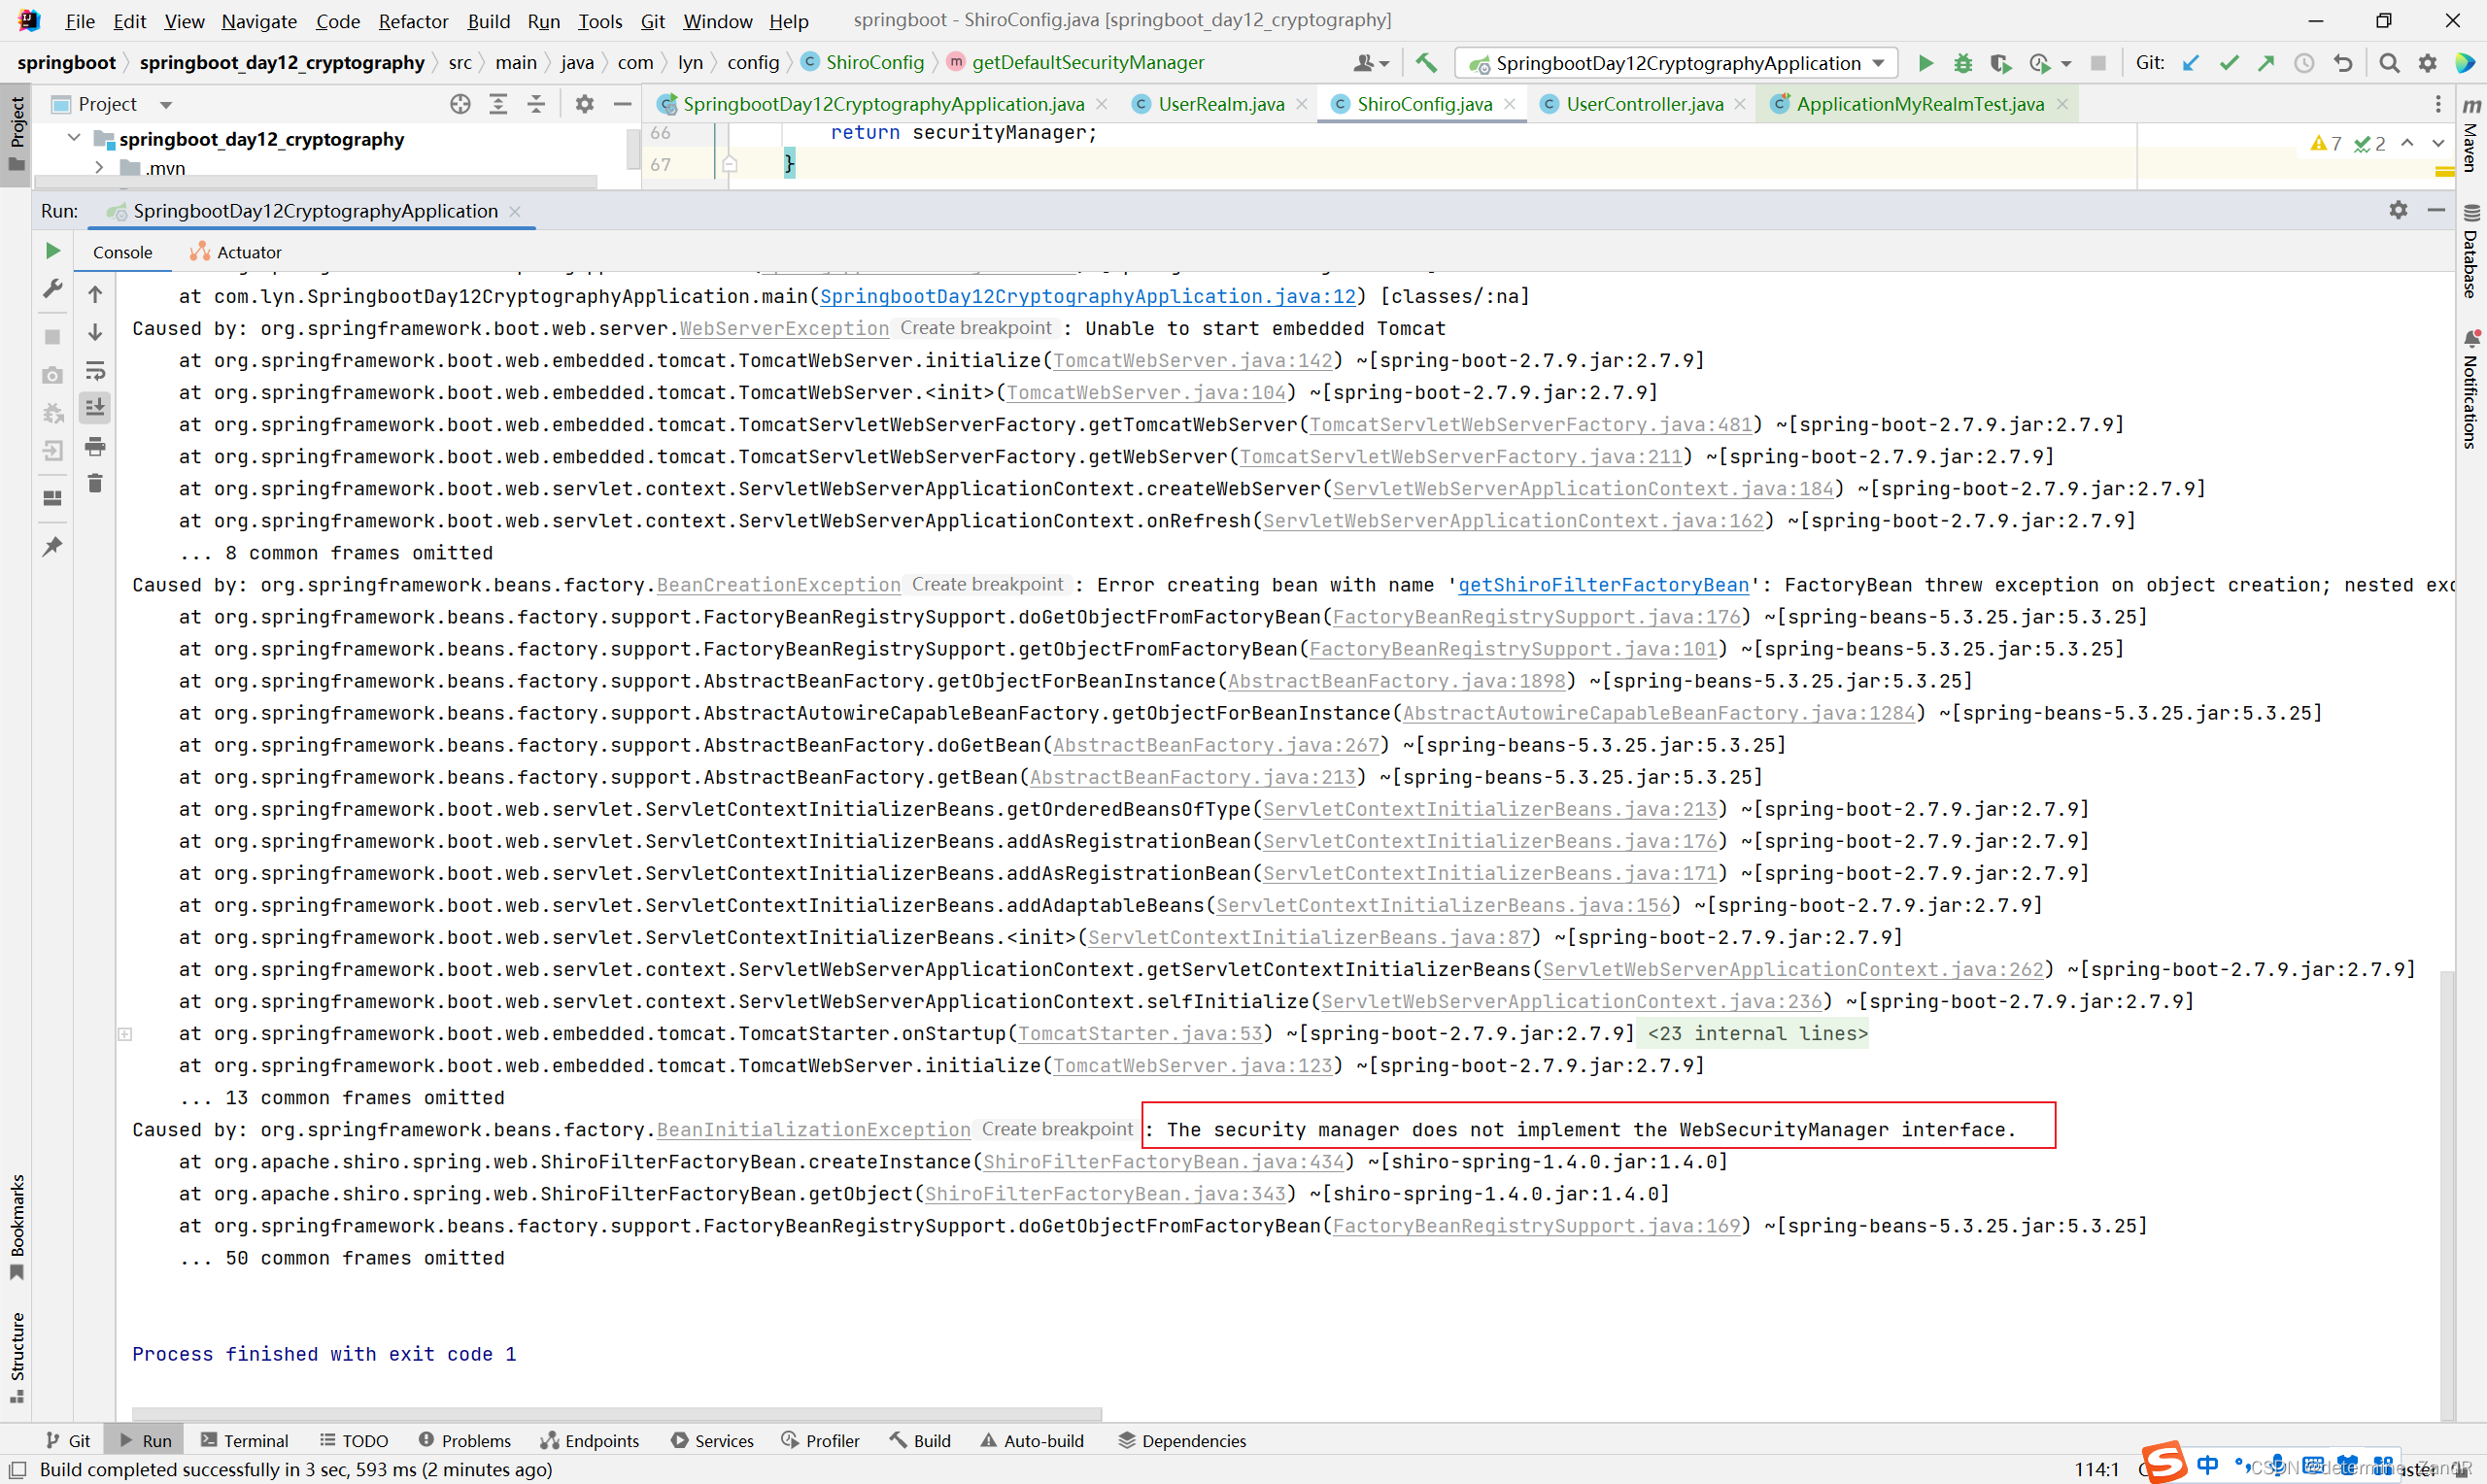Stop the application with the stop square
Viewport: 2487px width, 1484px height.
[2097, 62]
